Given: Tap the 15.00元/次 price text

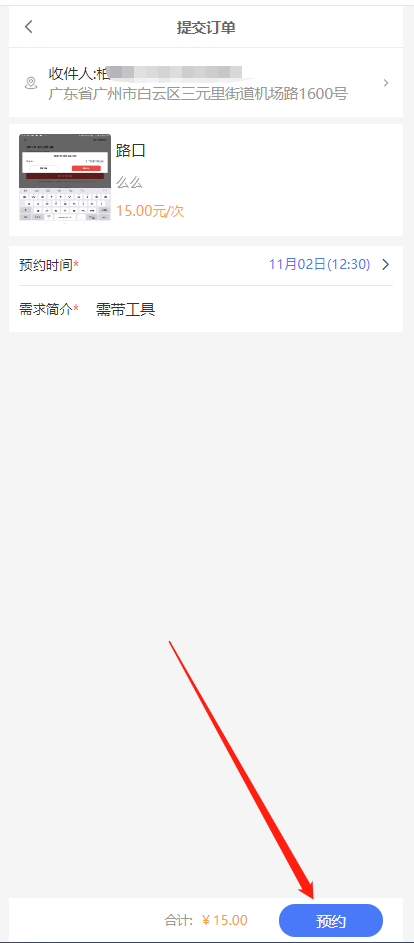Looking at the screenshot, I should [150, 211].
